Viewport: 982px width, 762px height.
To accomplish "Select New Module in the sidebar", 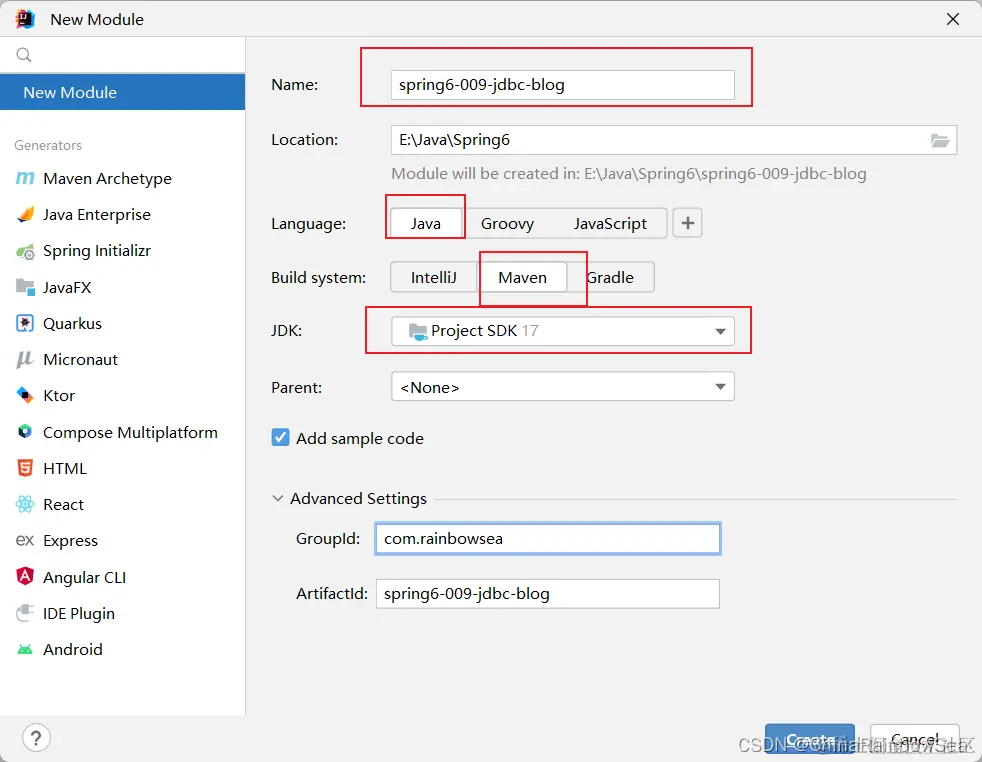I will pos(123,92).
